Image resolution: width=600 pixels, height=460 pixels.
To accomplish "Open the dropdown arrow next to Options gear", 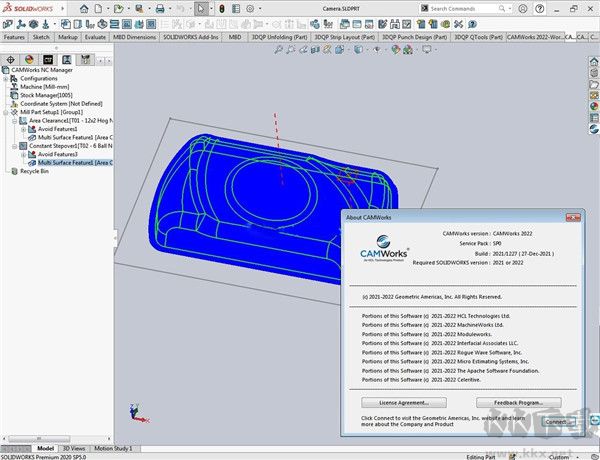I will pos(260,8).
